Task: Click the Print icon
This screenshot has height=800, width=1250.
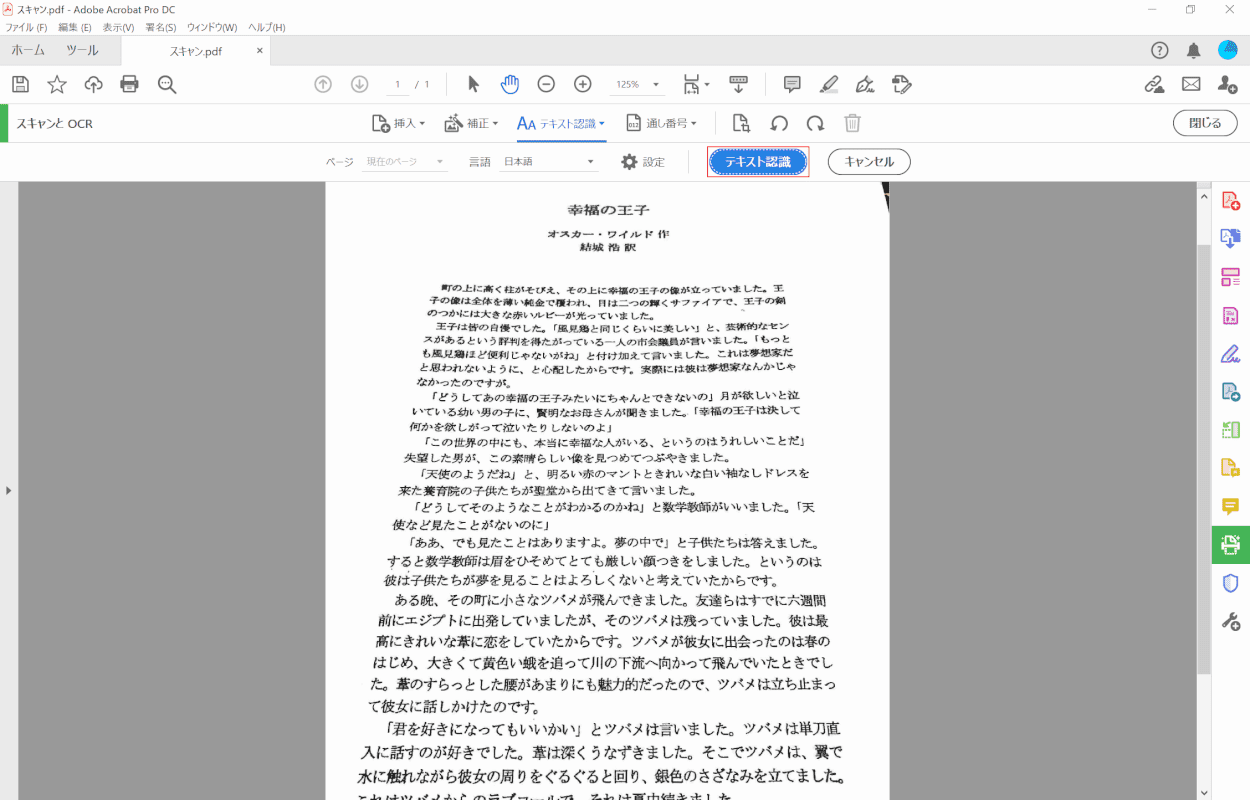Action: point(129,84)
